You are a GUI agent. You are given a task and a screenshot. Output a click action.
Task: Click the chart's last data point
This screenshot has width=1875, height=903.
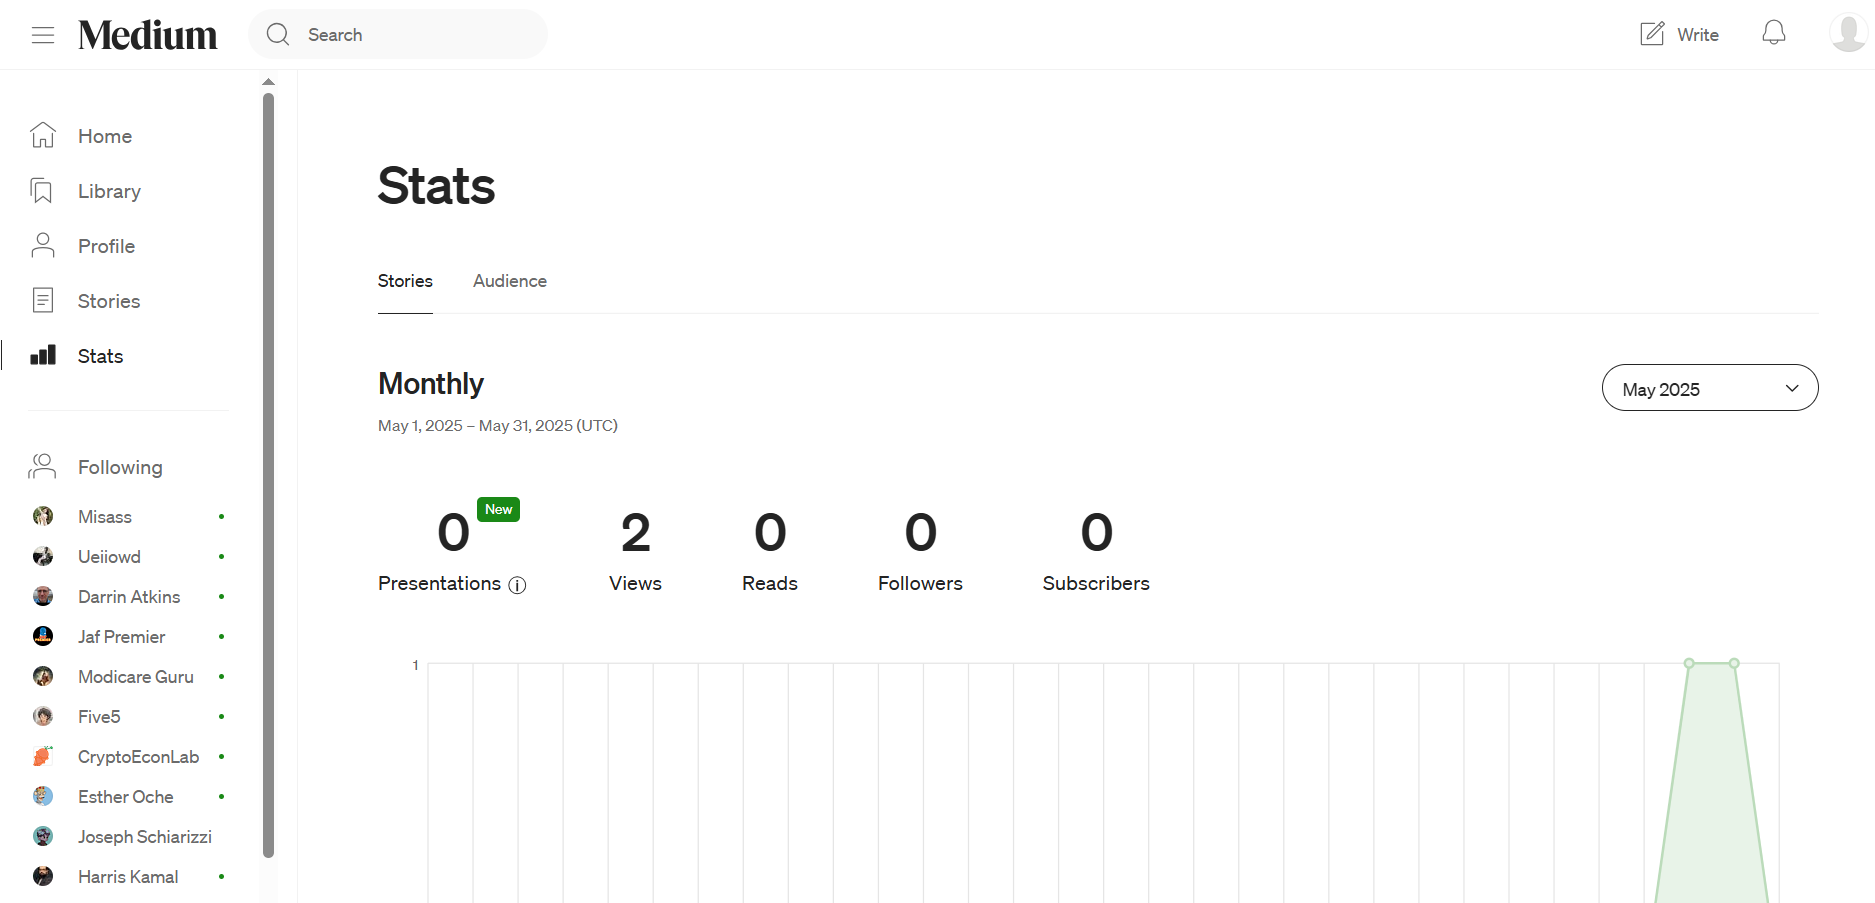point(1734,663)
